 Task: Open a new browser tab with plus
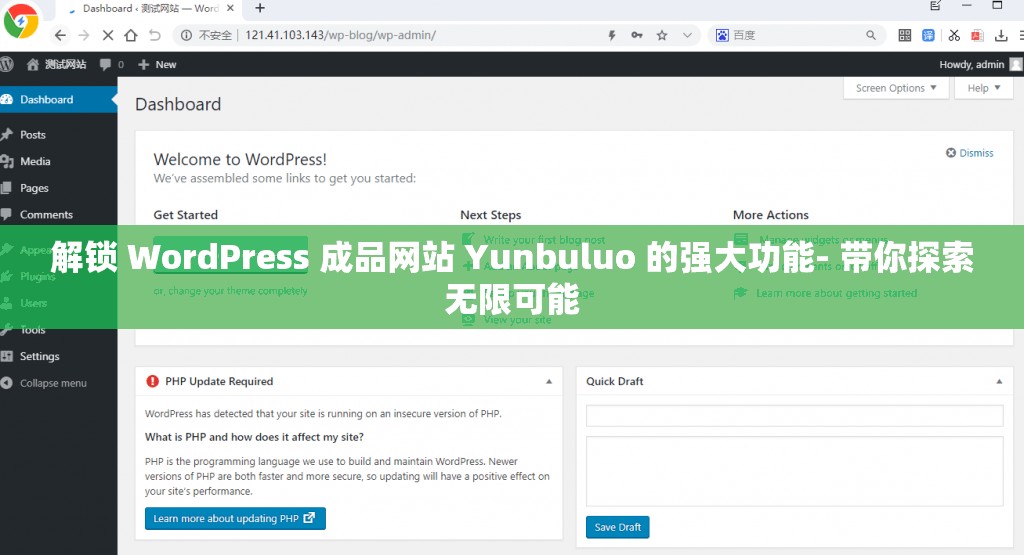tap(260, 8)
